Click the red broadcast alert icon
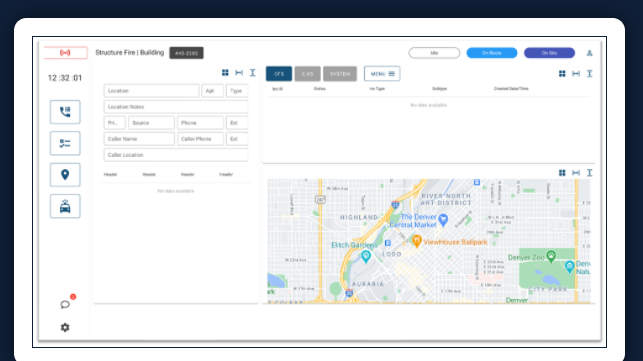643x361 pixels. click(x=65, y=53)
